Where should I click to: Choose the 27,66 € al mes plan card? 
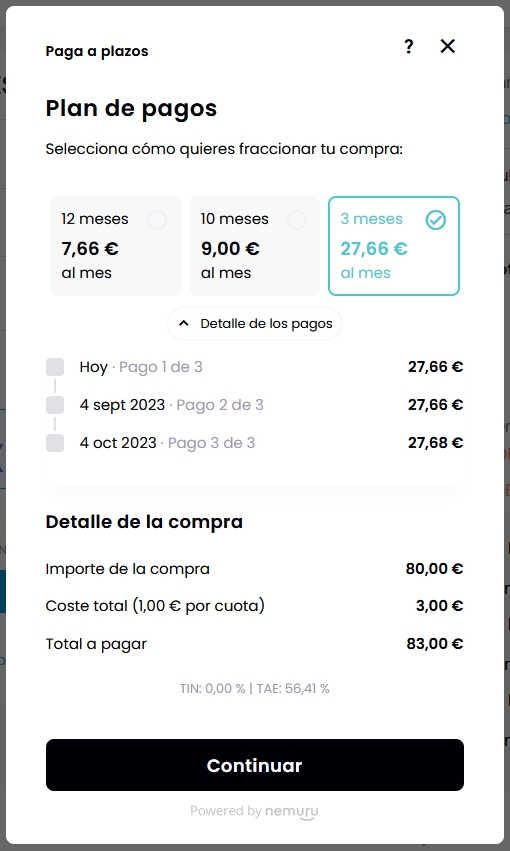394,246
